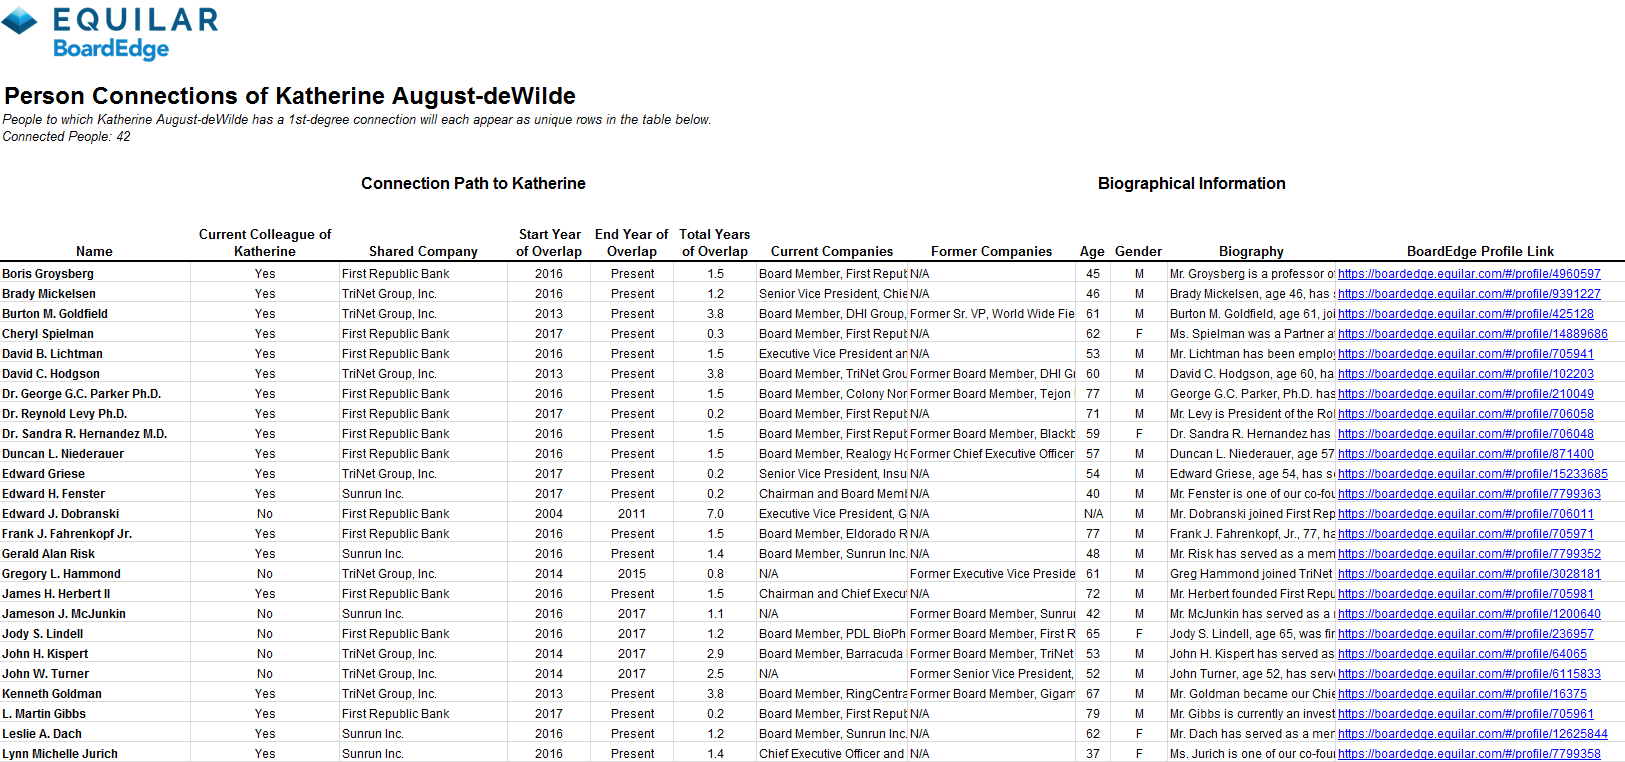Click the 2004 start year cell
The image size is (1625, 762).
click(x=549, y=514)
